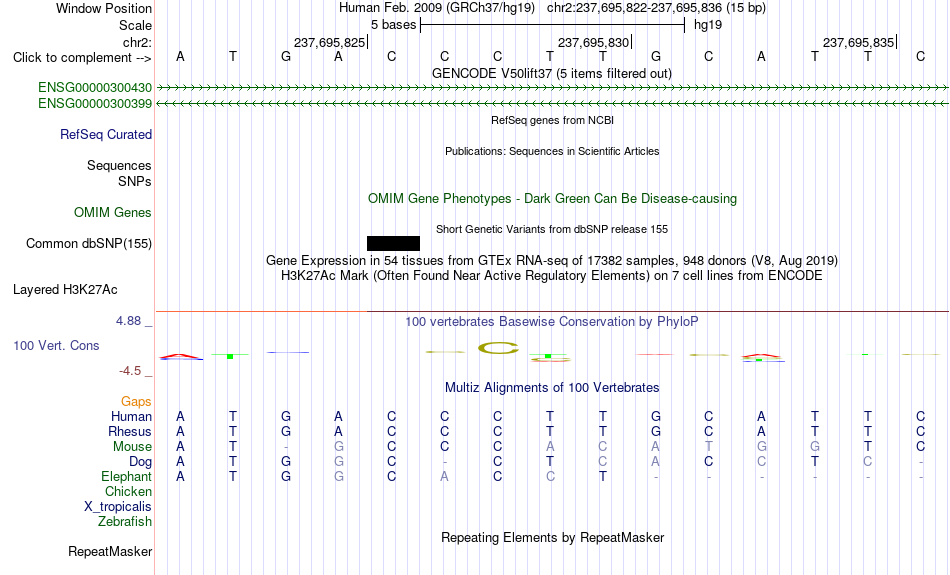950x575 pixels.
Task: Click the 'Click to complement -->' label
Action: click(x=82, y=58)
